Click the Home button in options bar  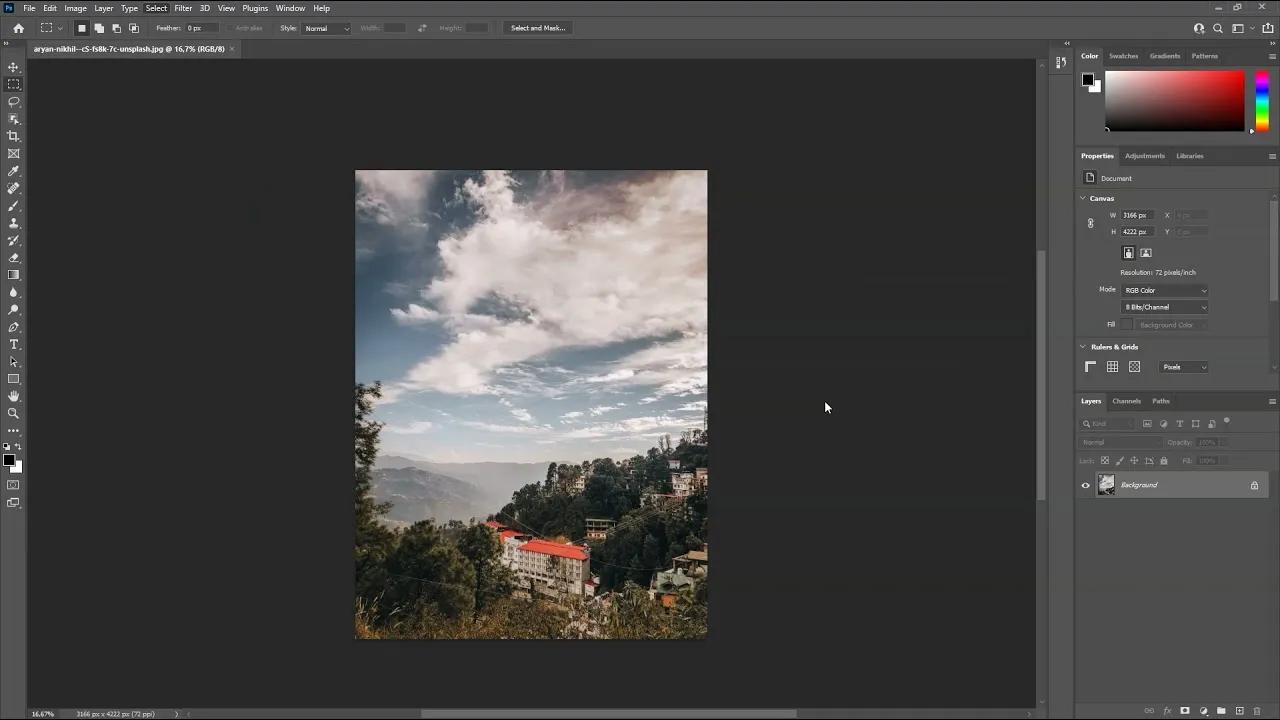(x=18, y=28)
